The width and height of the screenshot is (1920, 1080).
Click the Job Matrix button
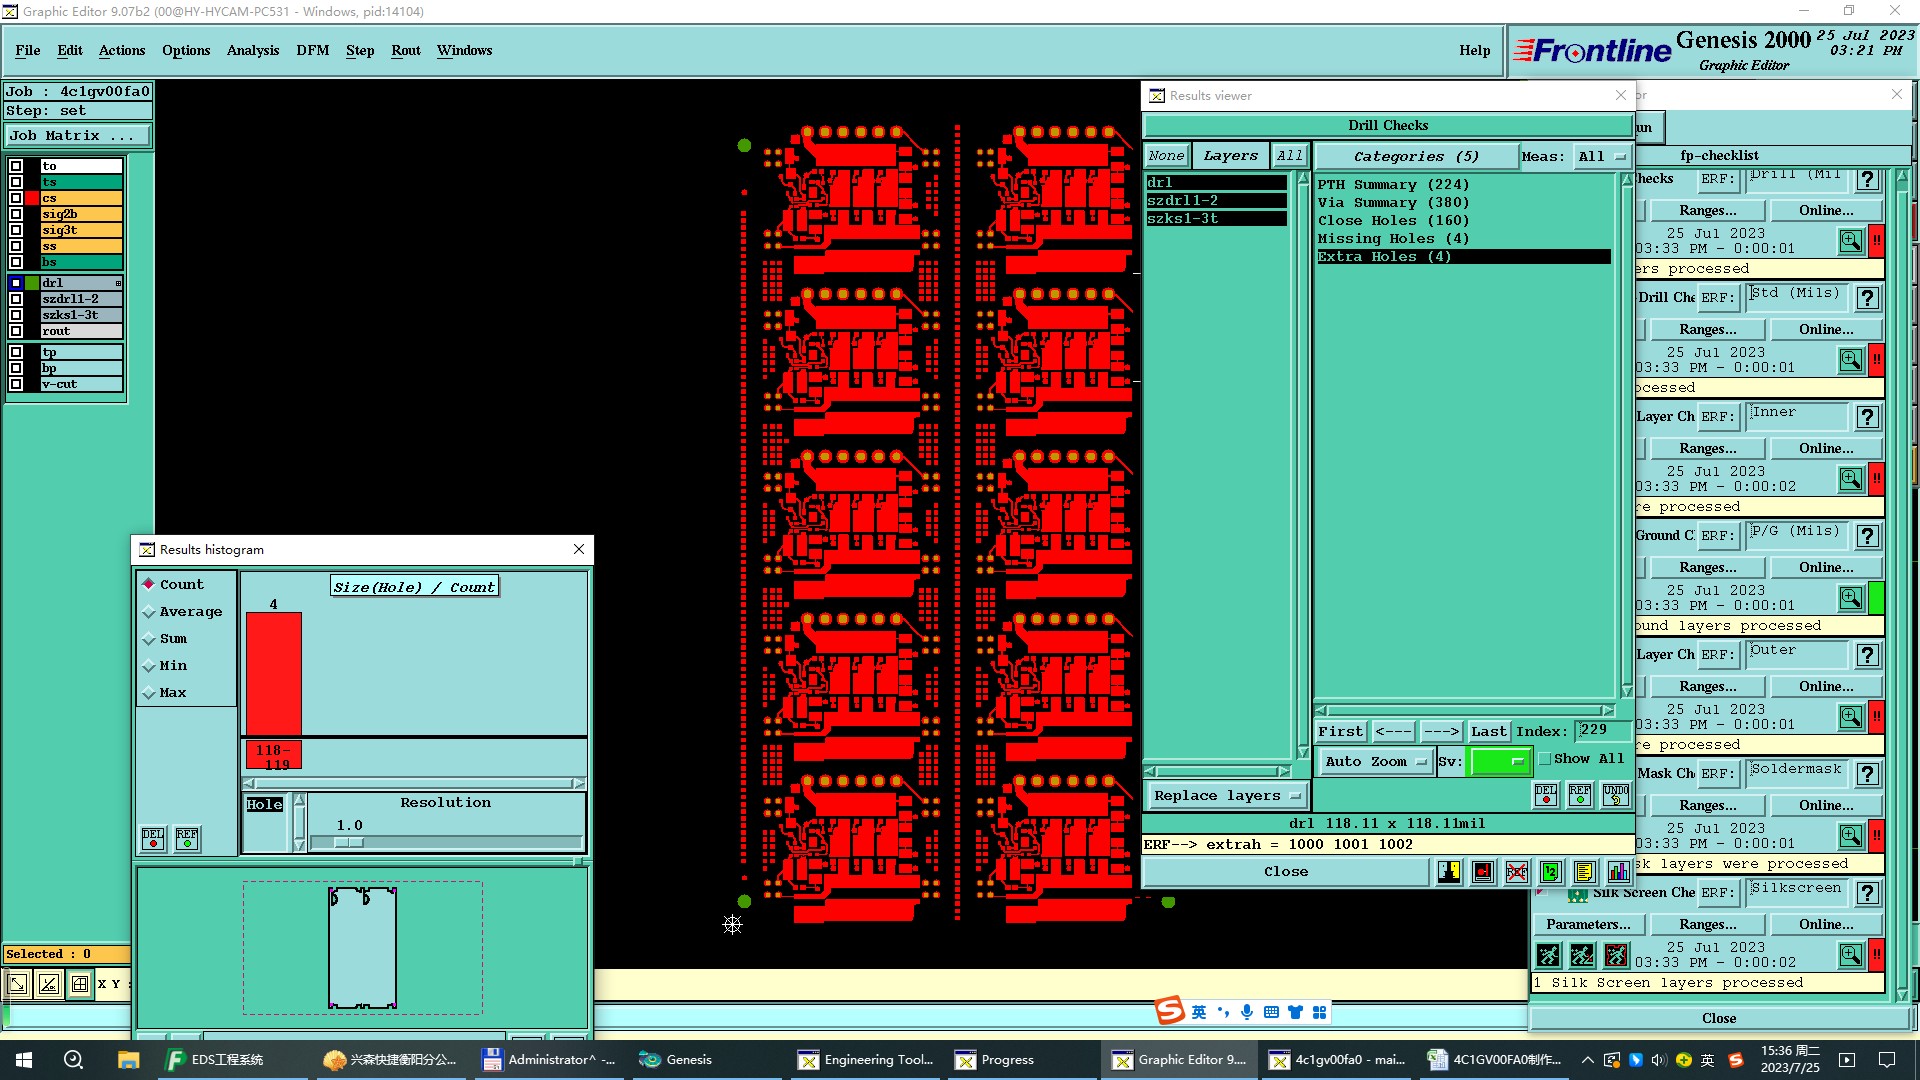point(78,136)
